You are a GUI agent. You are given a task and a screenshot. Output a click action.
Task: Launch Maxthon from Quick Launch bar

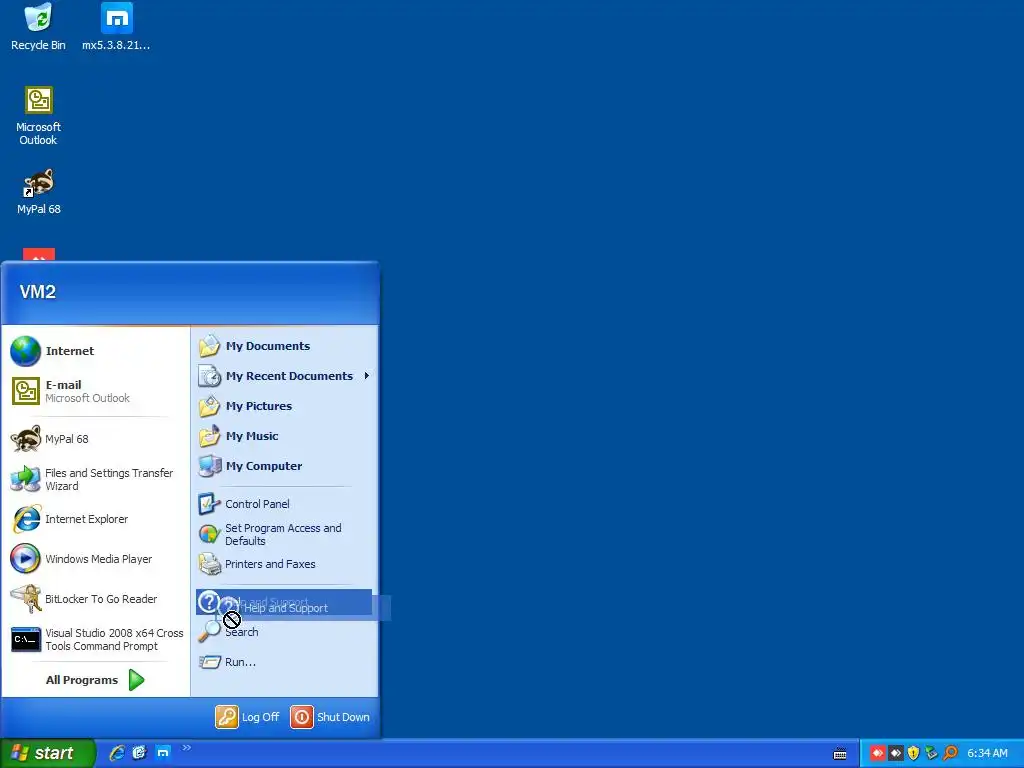(x=163, y=753)
